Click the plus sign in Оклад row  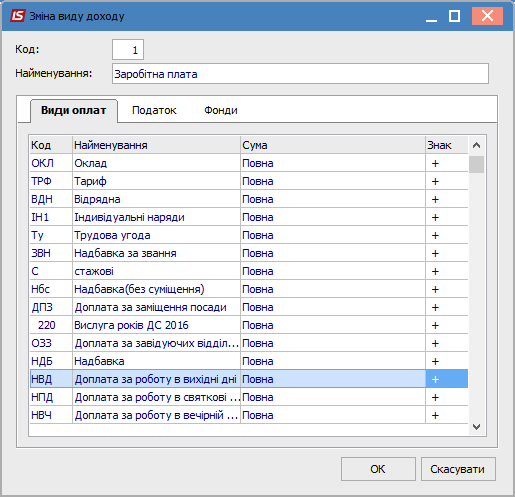click(435, 163)
